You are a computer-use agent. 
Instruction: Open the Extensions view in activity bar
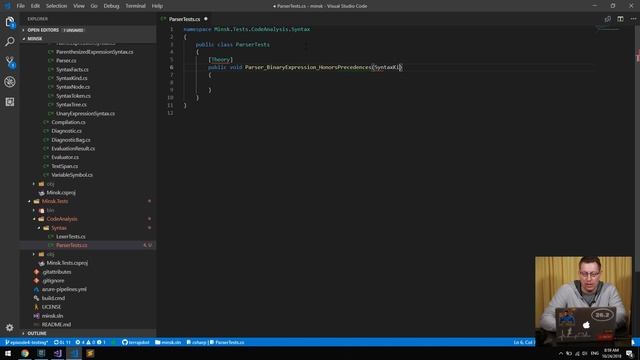pyautogui.click(x=9, y=102)
